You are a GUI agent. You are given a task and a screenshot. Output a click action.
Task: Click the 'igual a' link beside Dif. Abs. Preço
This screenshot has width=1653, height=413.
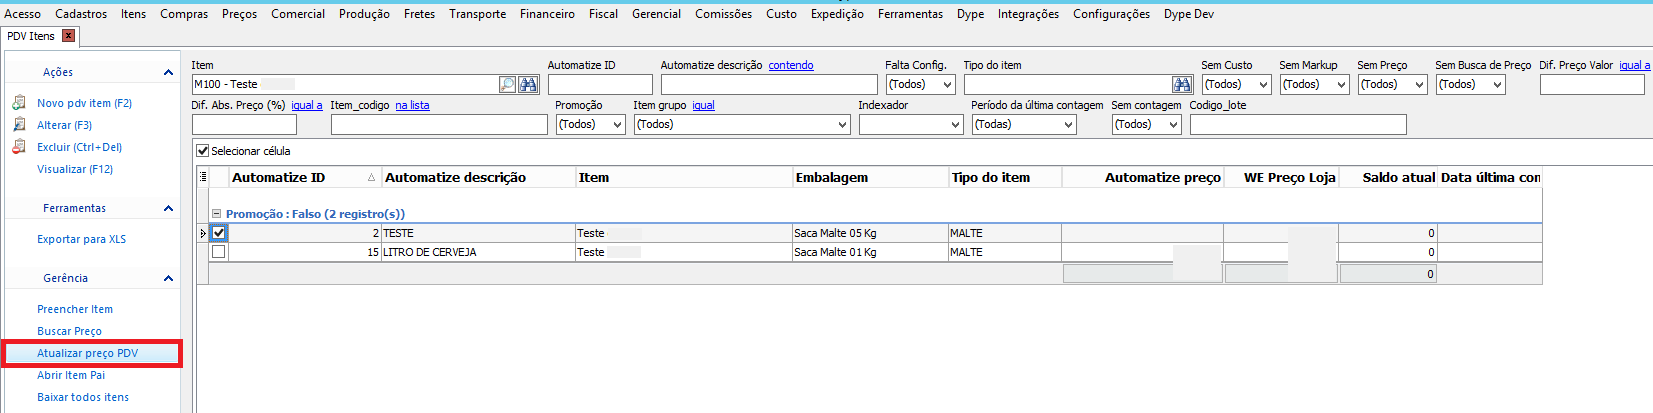click(x=307, y=105)
